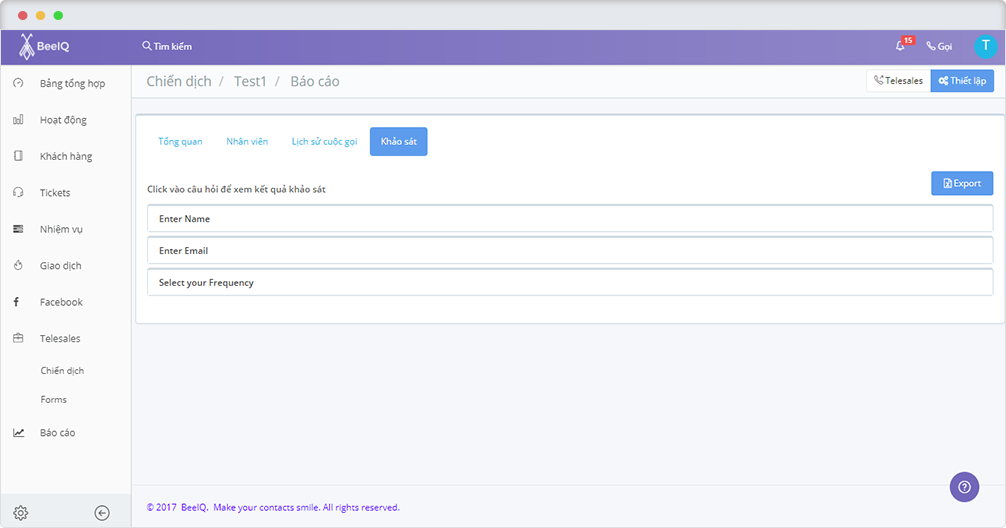Click the Export button

(962, 183)
